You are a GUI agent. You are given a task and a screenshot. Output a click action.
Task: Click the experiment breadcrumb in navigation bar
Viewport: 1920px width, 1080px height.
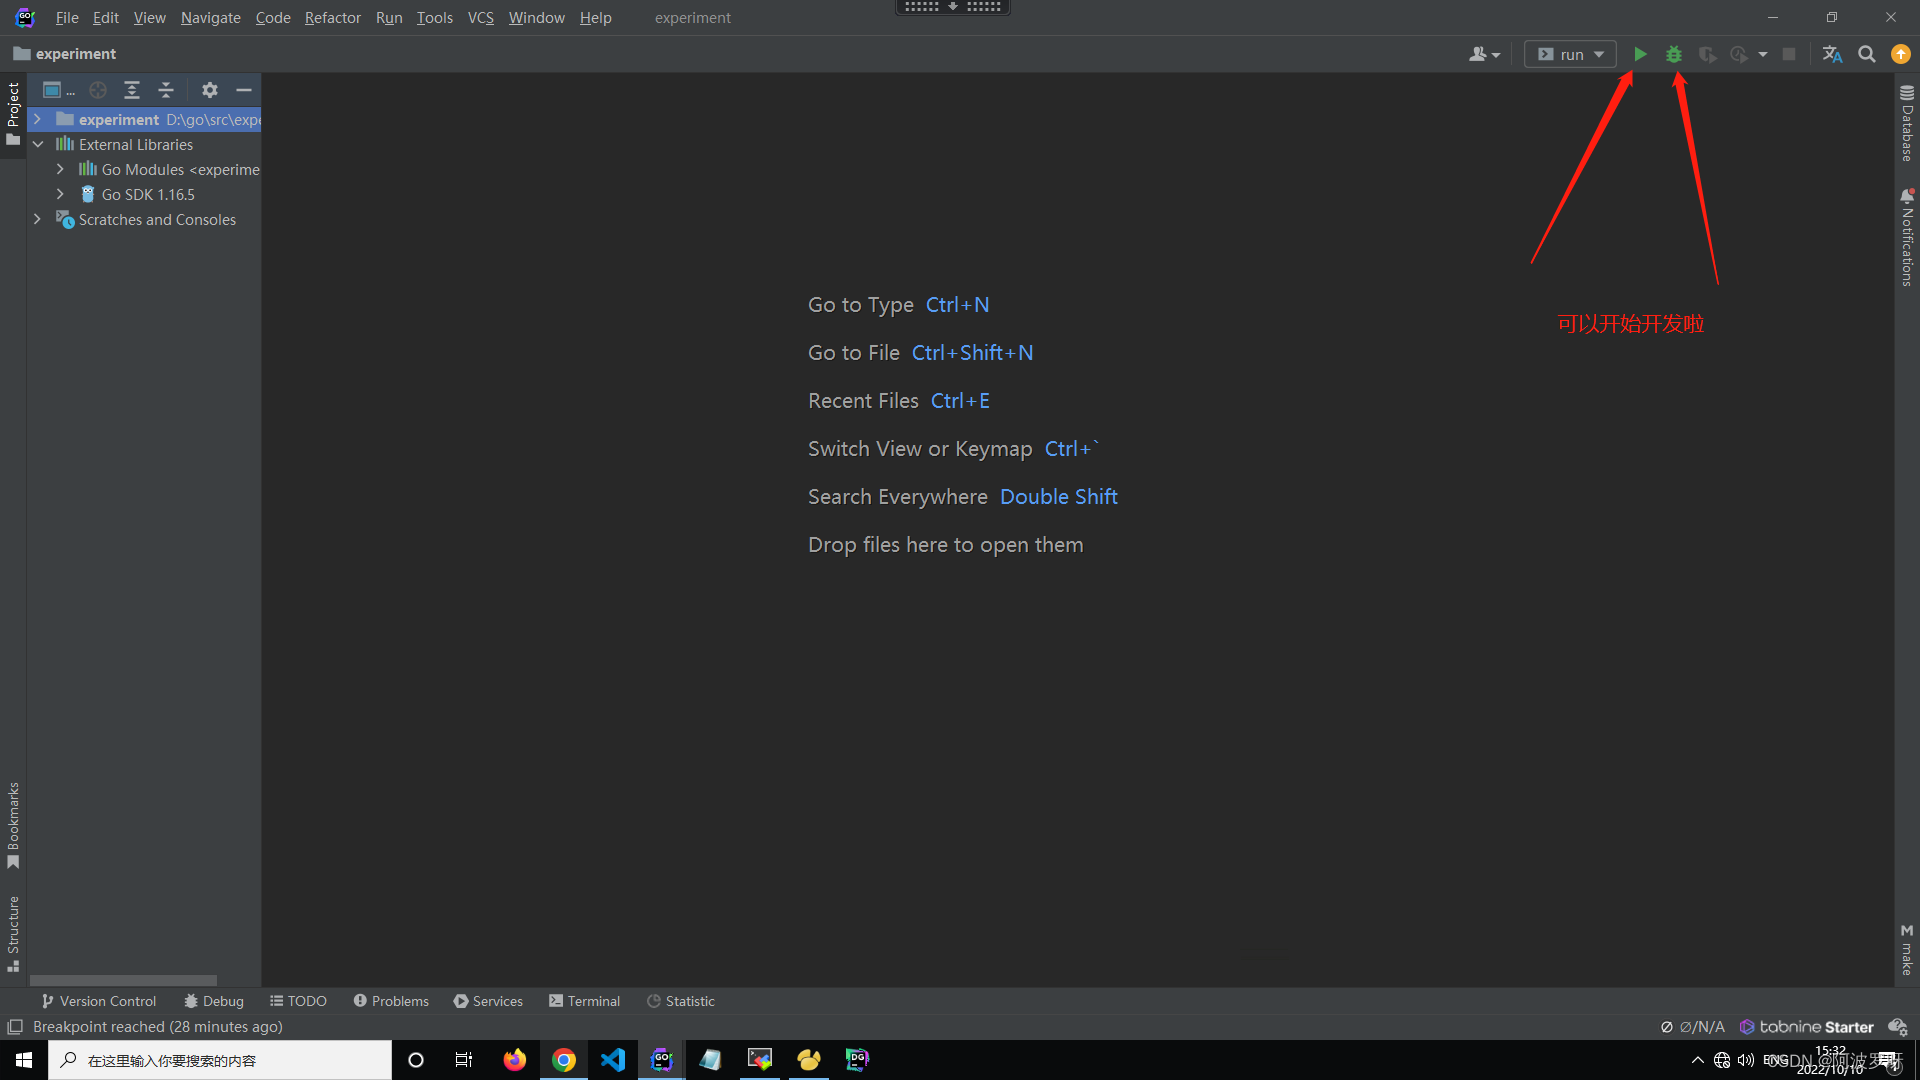pos(65,54)
